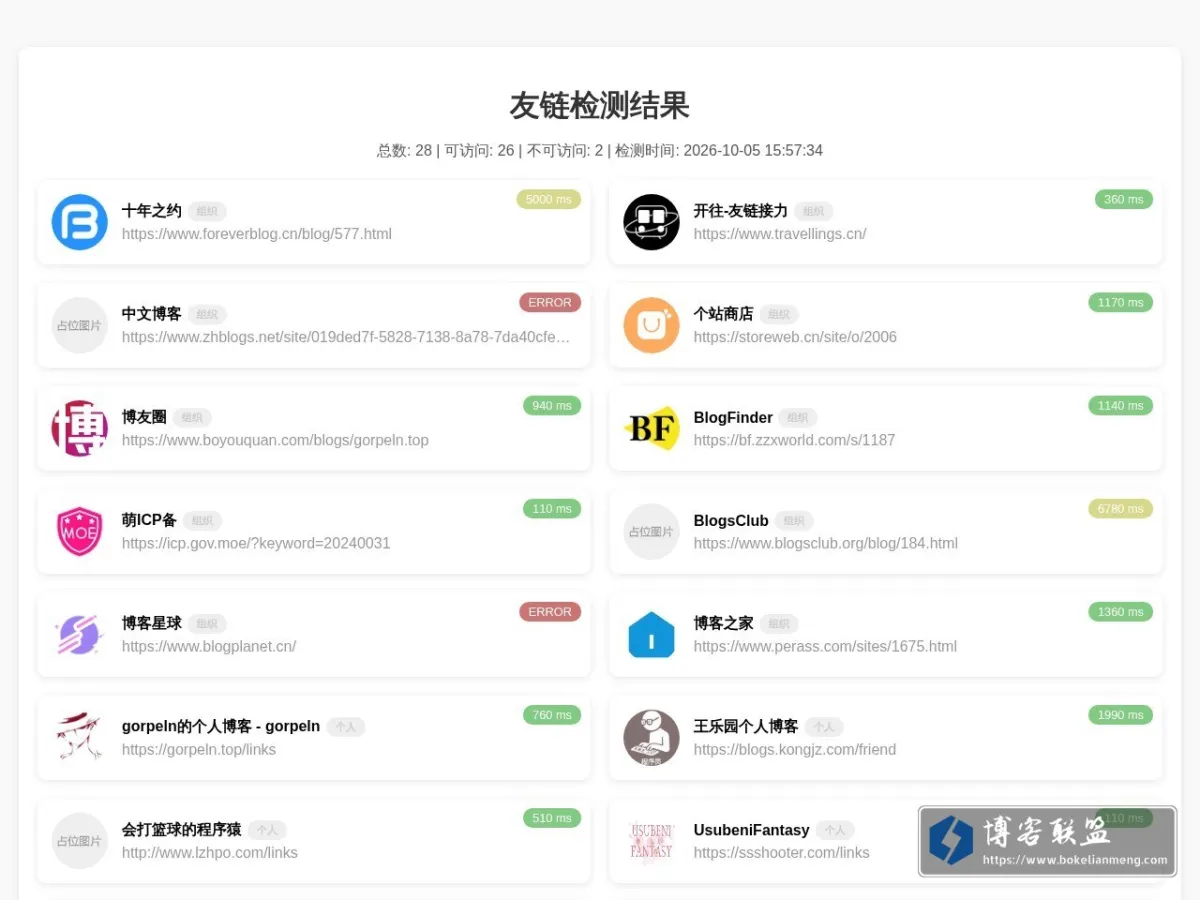Click the 个人 tag beside UsubeniFantasy
The height and width of the screenshot is (900, 1200).
click(835, 830)
